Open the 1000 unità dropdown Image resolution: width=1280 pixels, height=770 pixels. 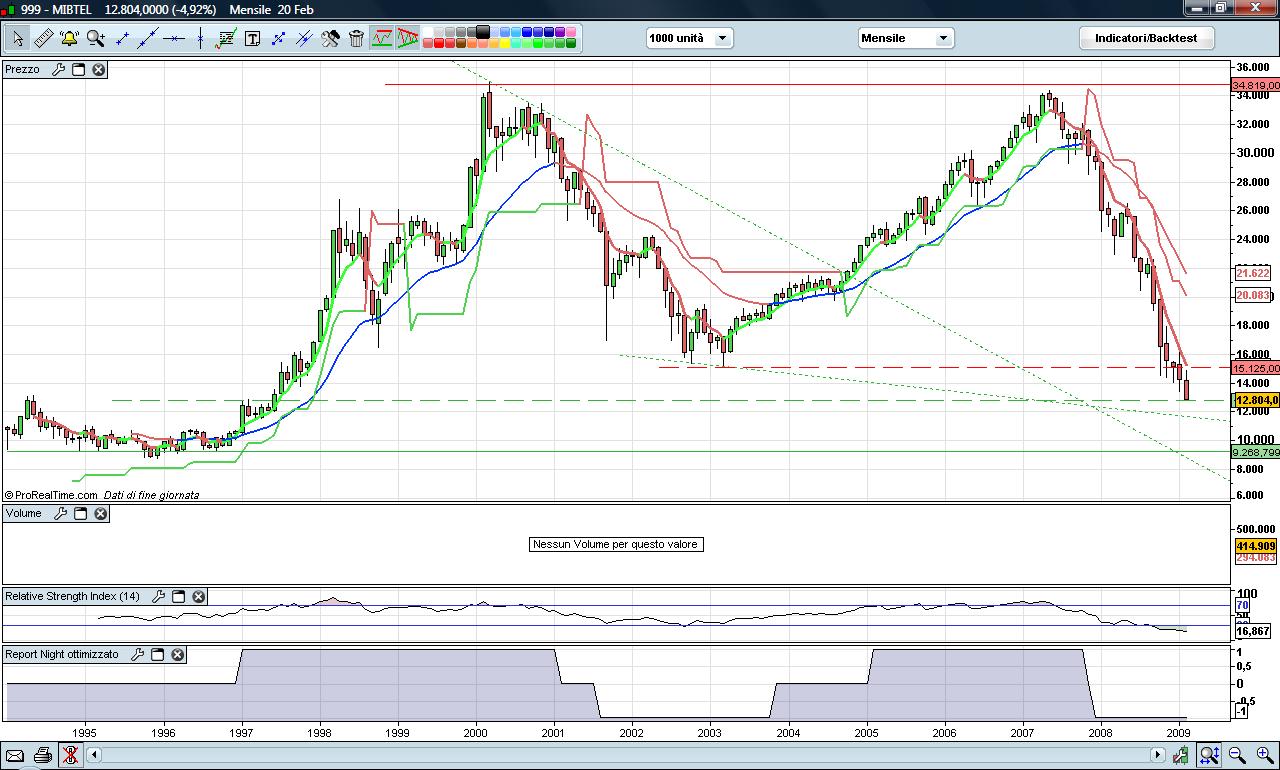[689, 38]
